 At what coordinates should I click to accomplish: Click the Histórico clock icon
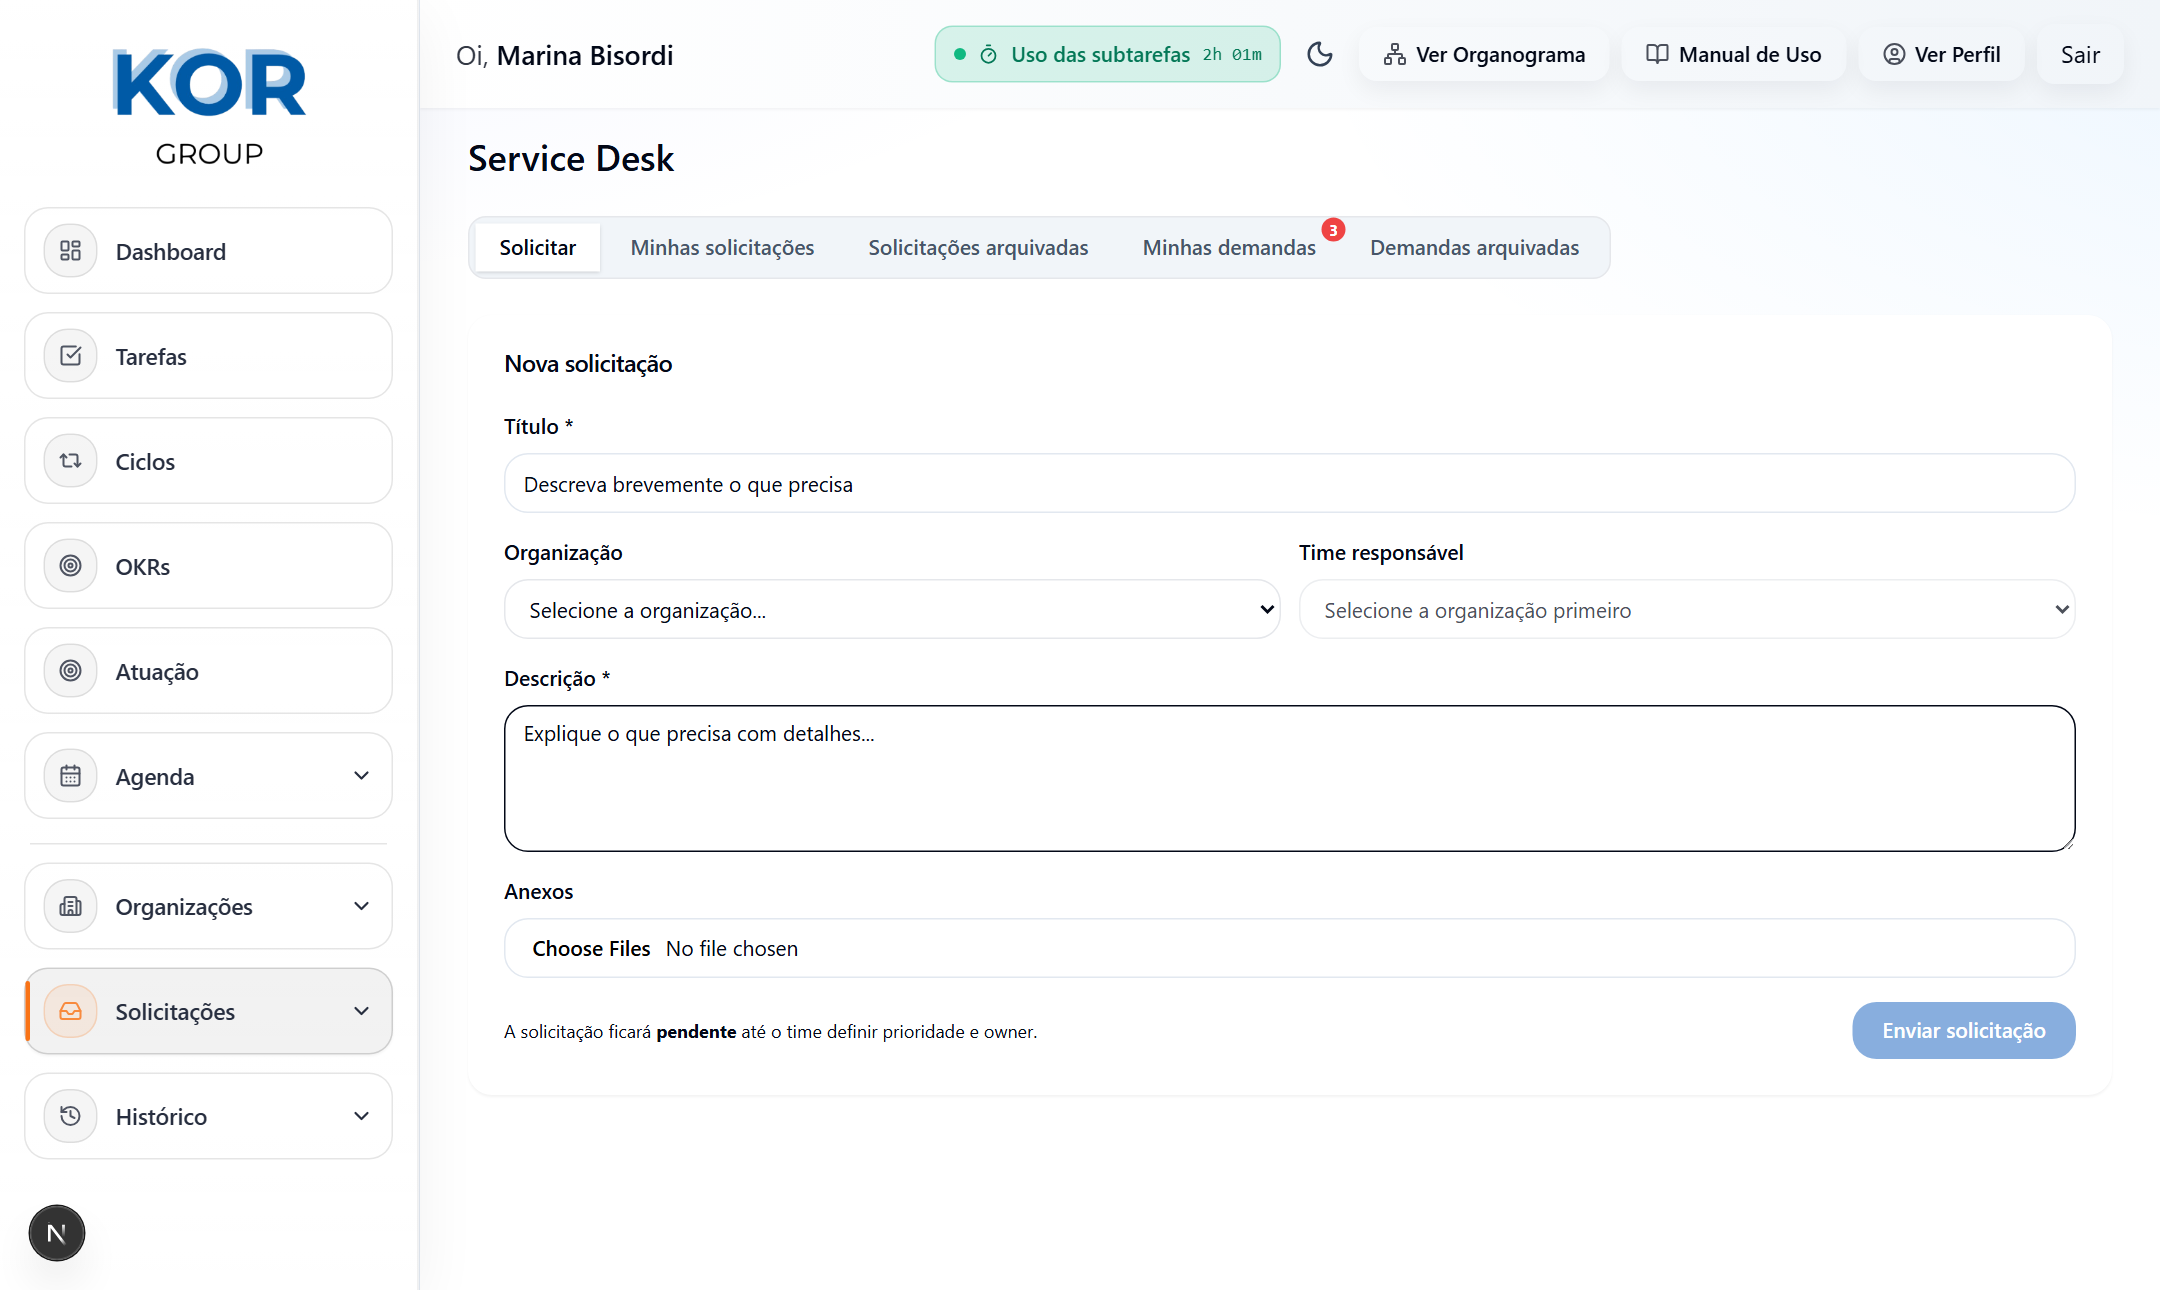[70, 1116]
